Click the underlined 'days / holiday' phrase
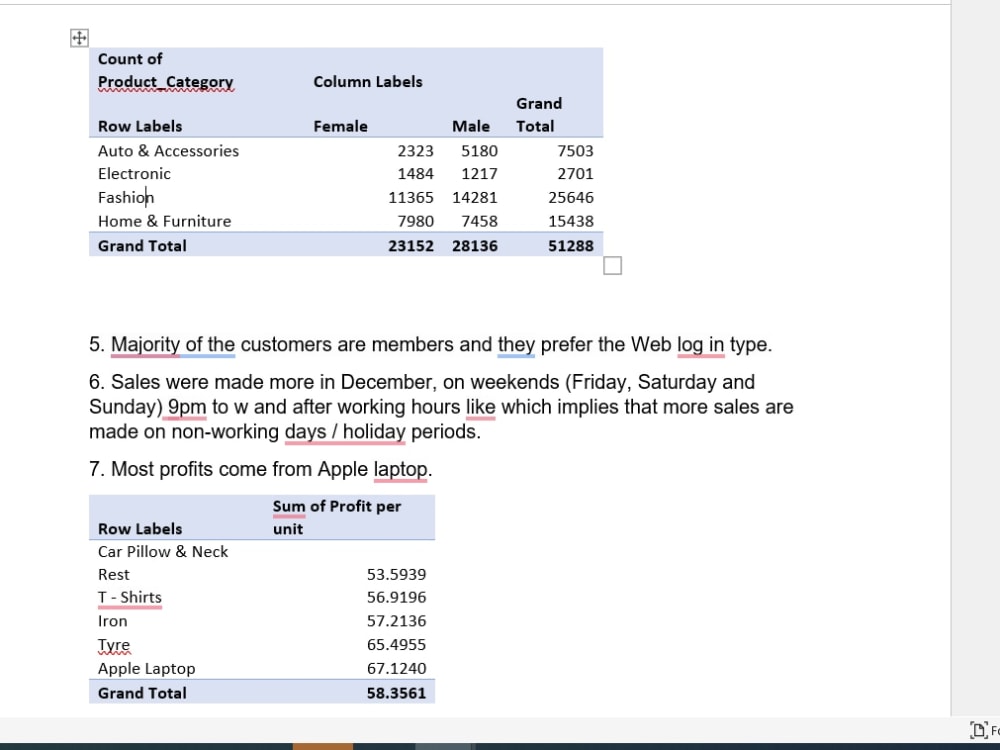Viewport: 1000px width, 750px height. click(345, 432)
